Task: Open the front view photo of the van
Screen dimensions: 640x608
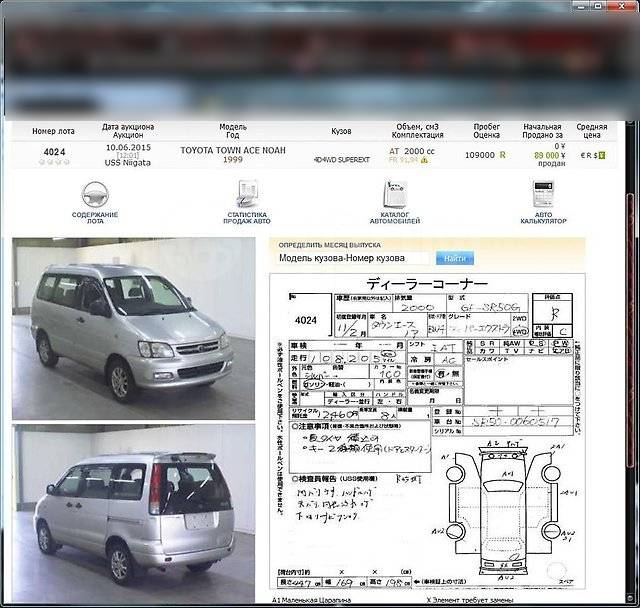Action: (133, 328)
